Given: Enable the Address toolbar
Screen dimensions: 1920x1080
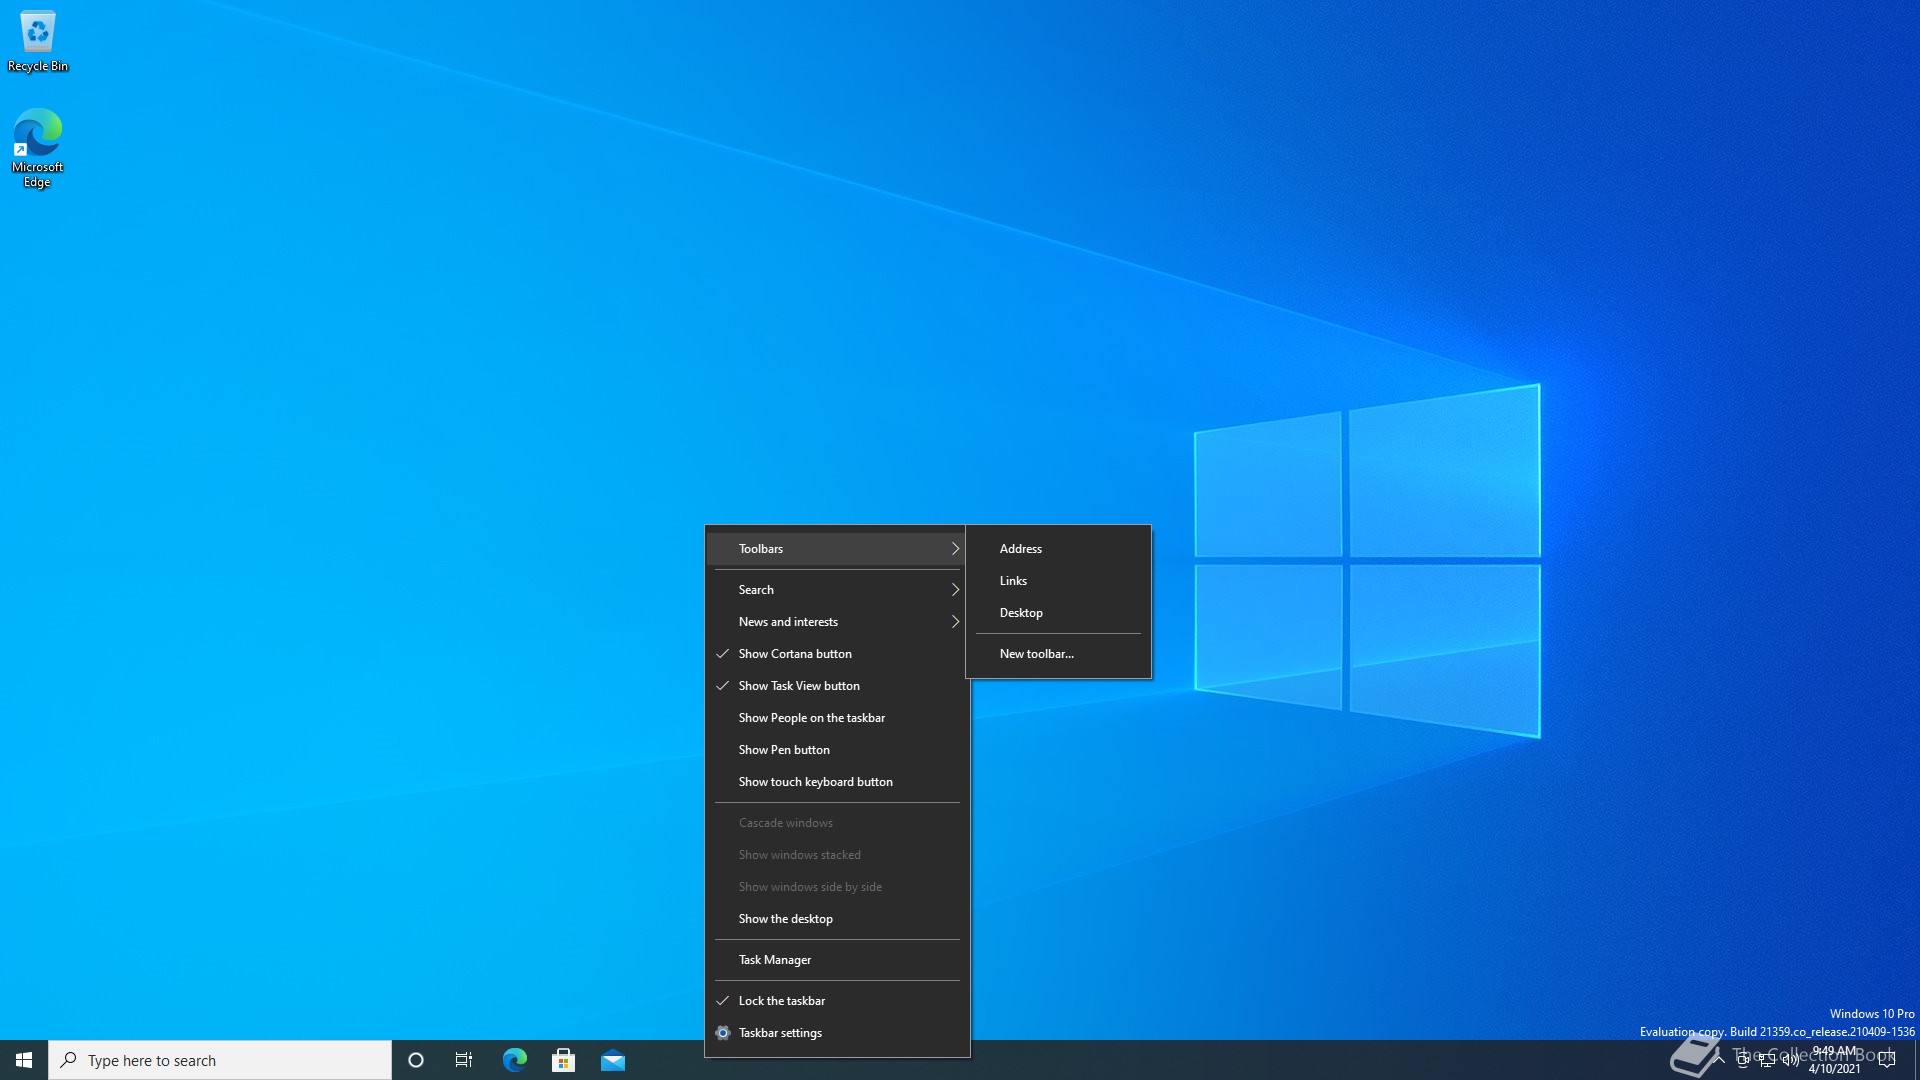Looking at the screenshot, I should pyautogui.click(x=1058, y=549).
